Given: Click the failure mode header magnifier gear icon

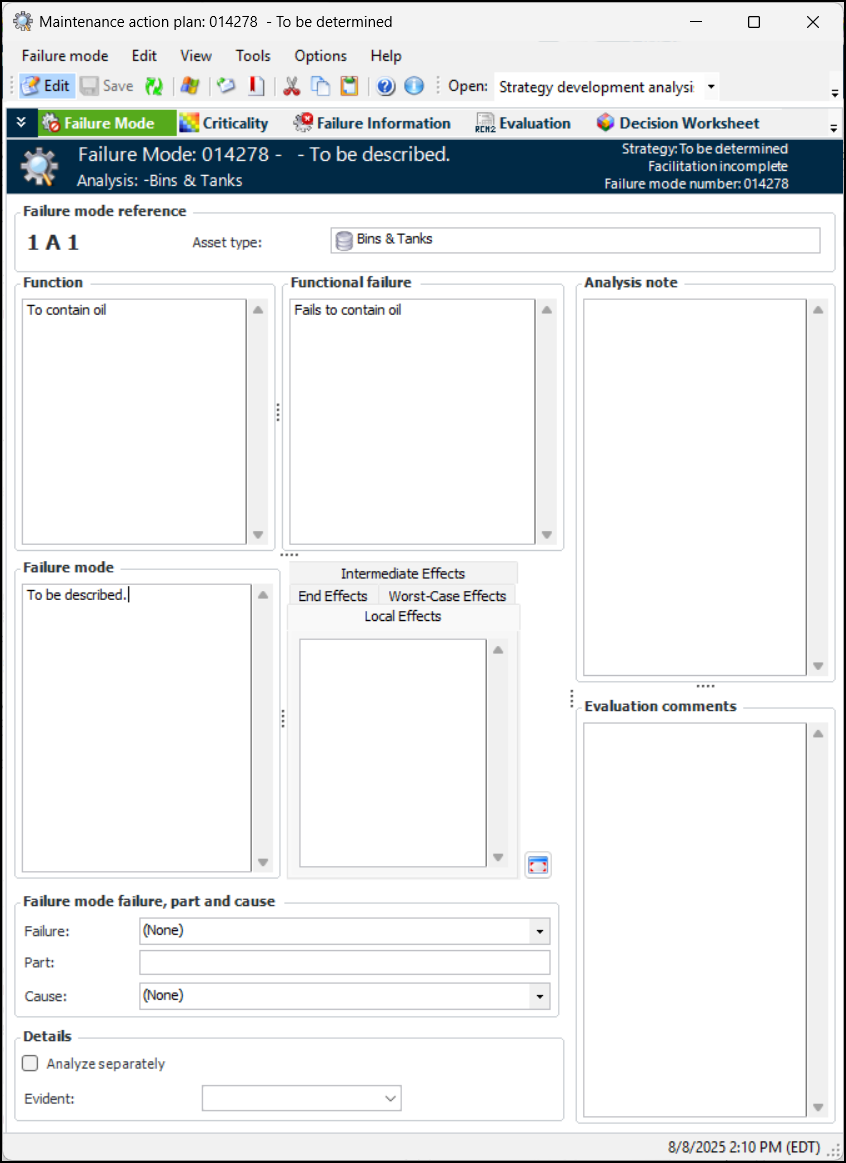Looking at the screenshot, I should pos(38,167).
